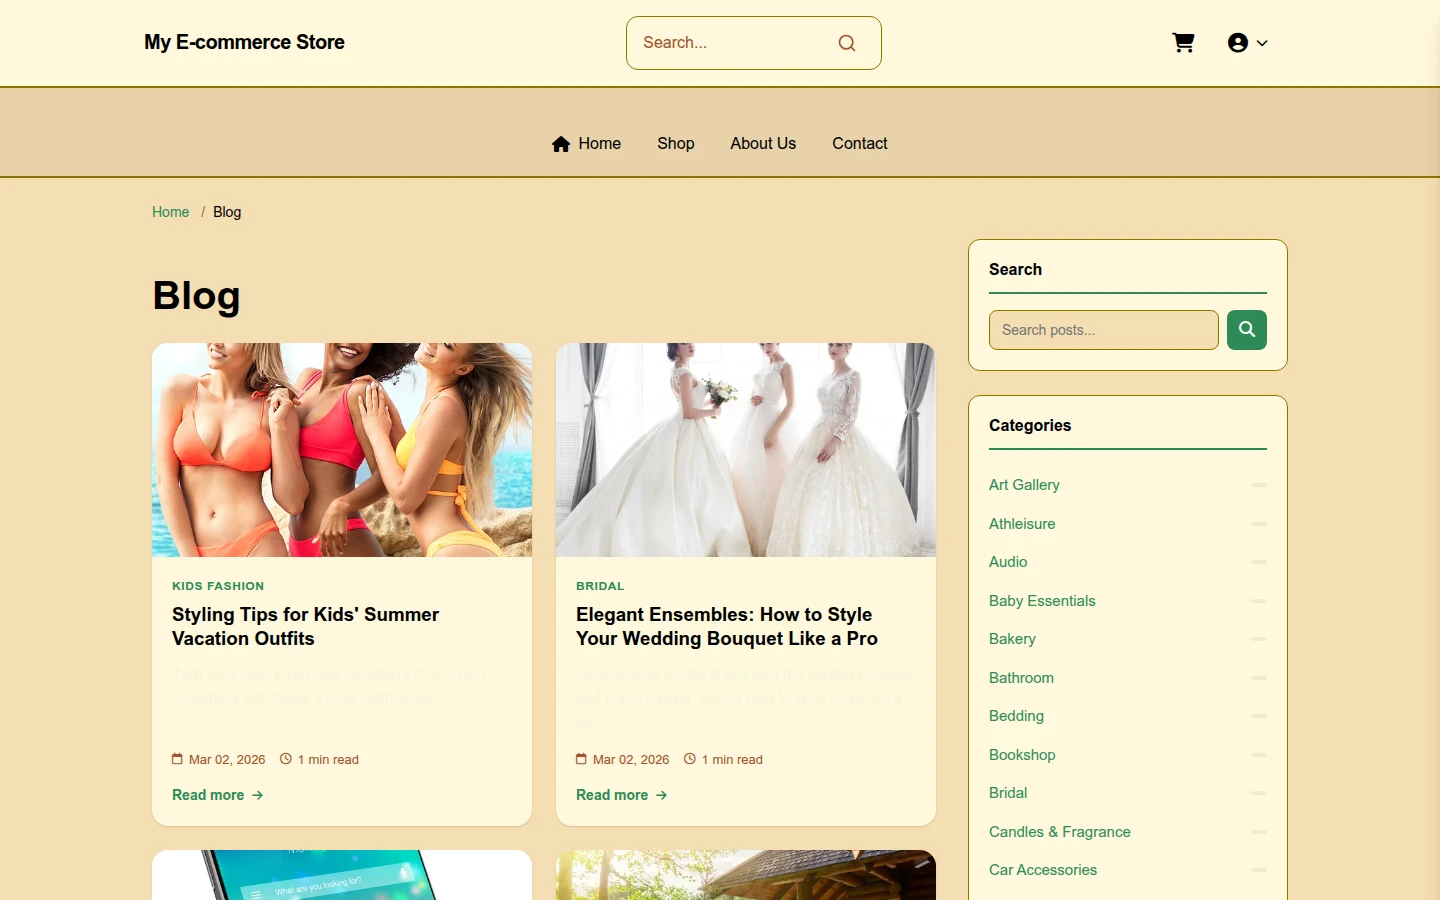
Task: Open the wedding dresses post thumbnail
Action: [x=746, y=450]
